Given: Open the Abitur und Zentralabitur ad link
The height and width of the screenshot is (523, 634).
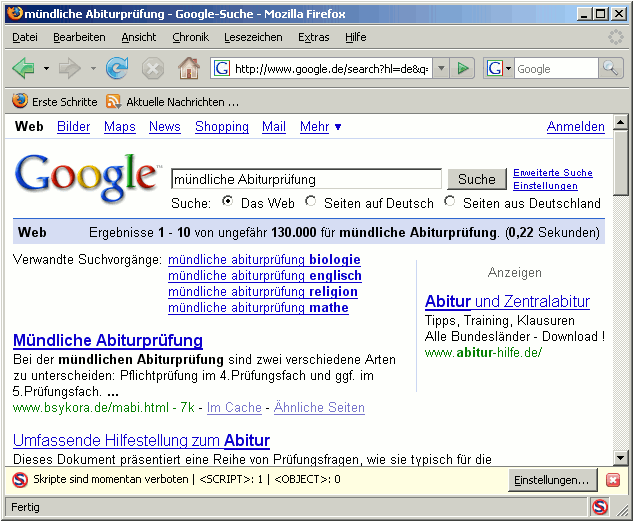Looking at the screenshot, I should (x=507, y=302).
